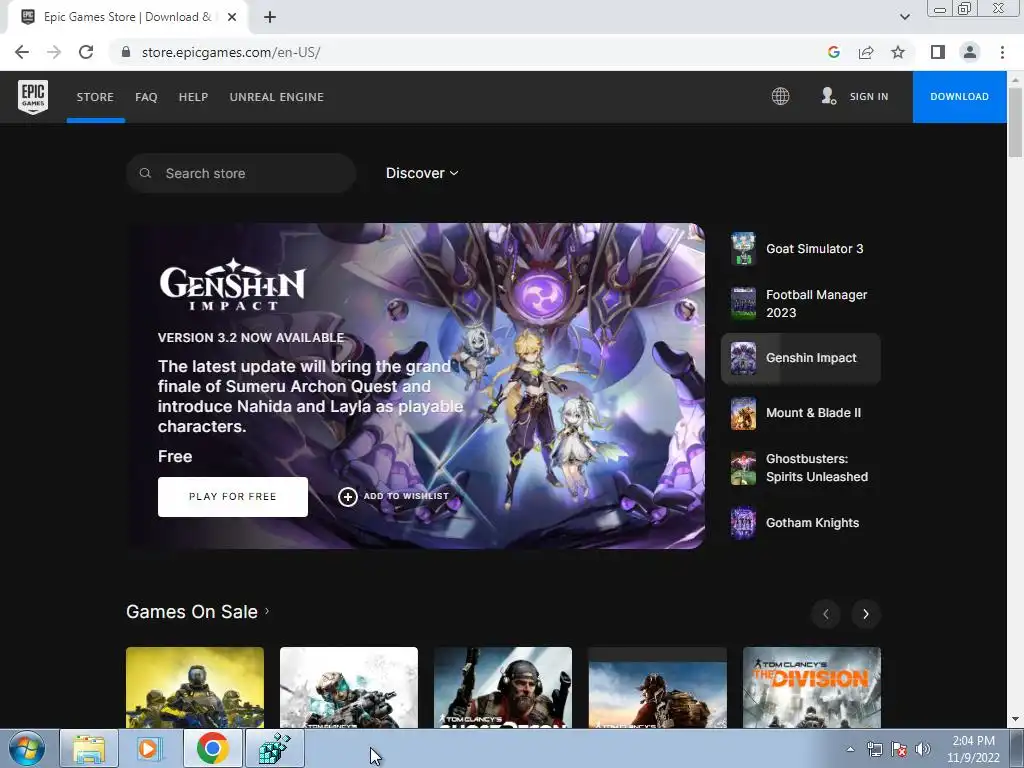The height and width of the screenshot is (768, 1024).
Task: Open the UNREAL ENGINE nav item
Action: pos(277,97)
